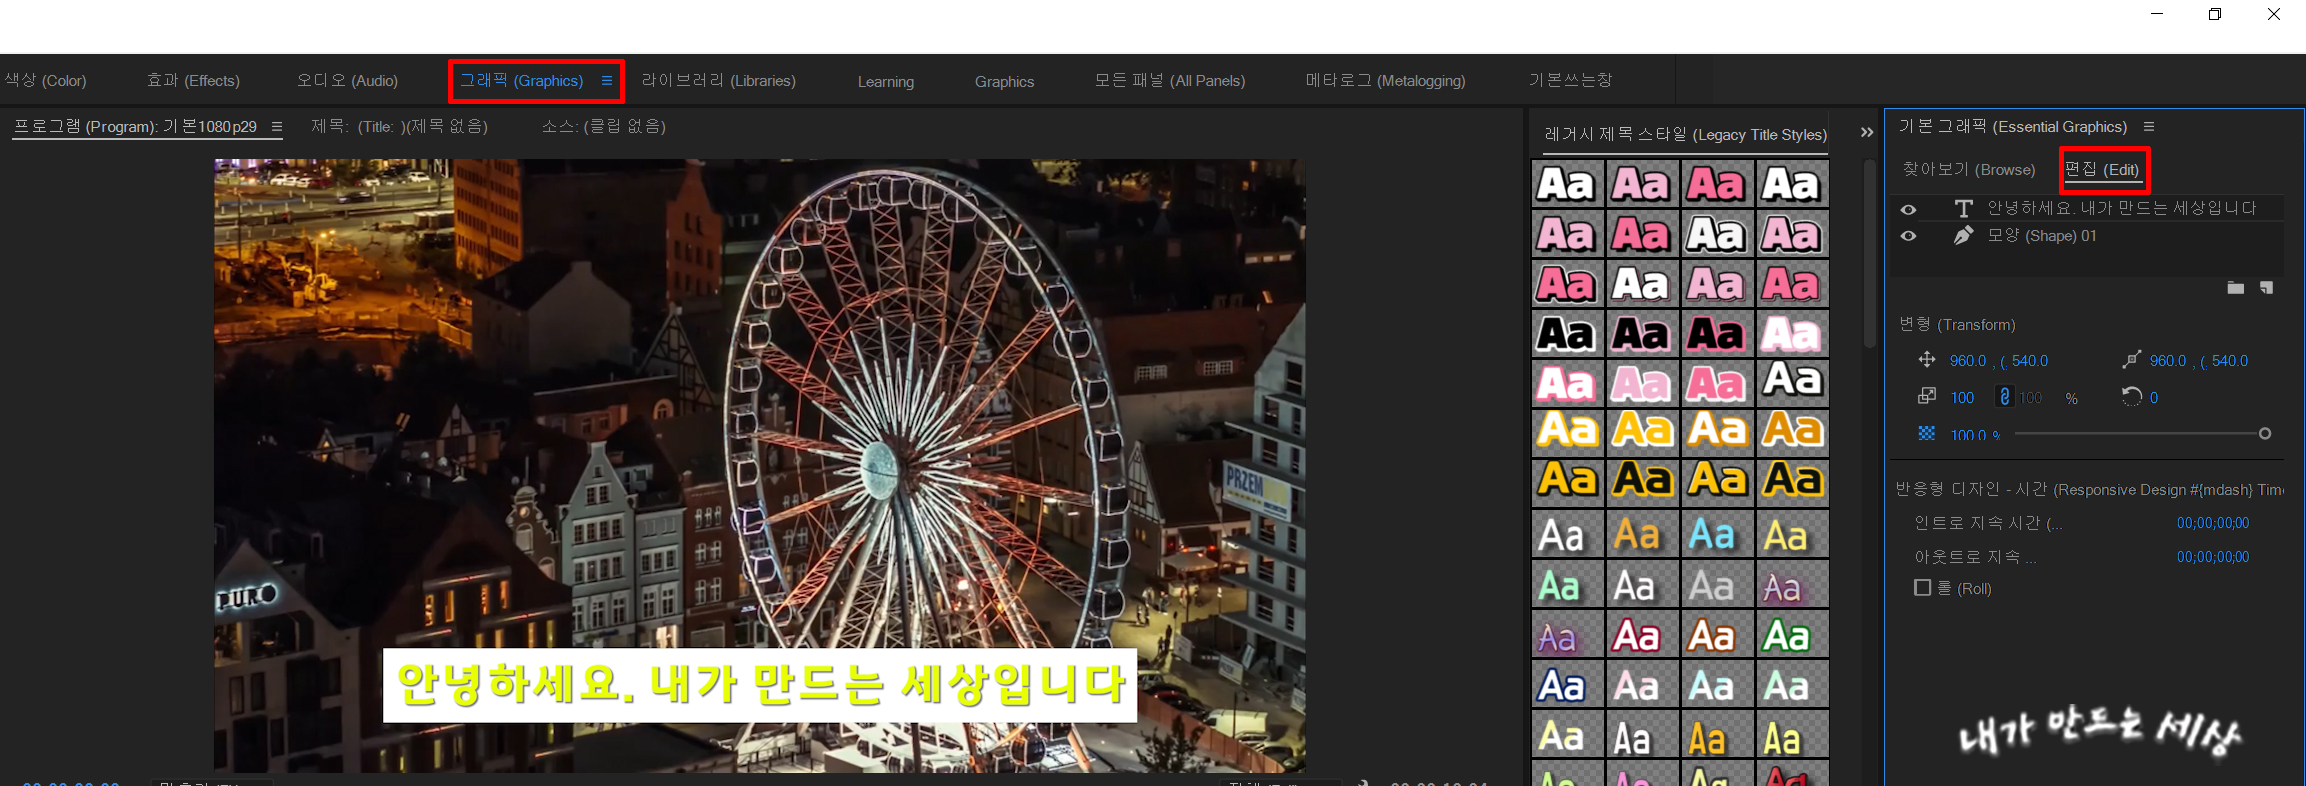This screenshot has width=2306, height=786.
Task: Open the 찾아보기 (Browse) tab
Action: pos(1968,170)
